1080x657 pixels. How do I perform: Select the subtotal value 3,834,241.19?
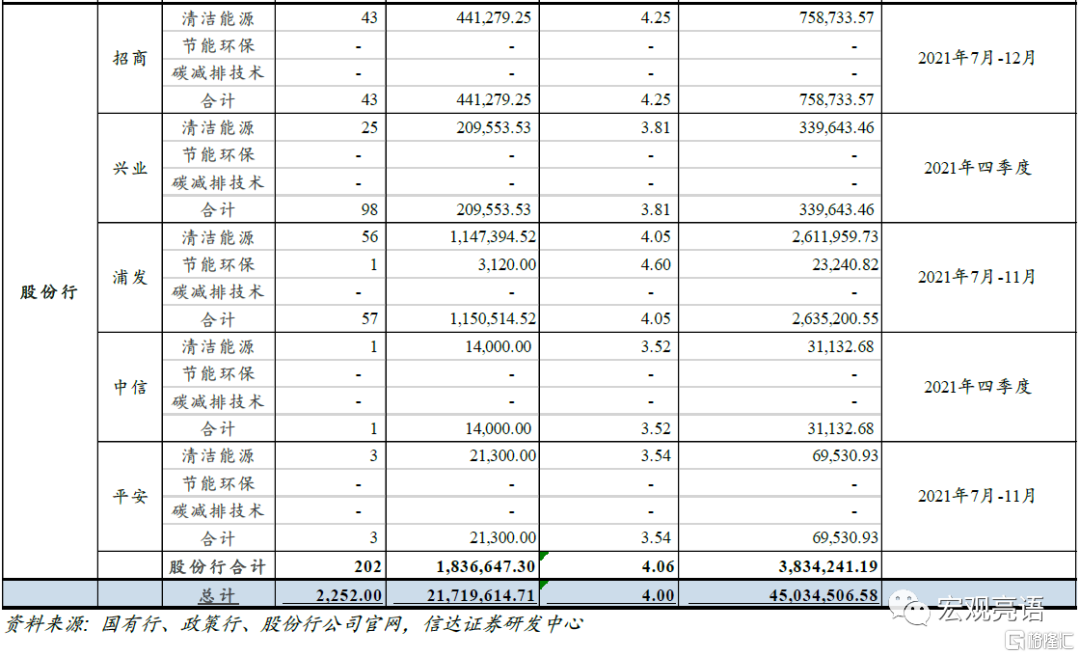pos(828,567)
